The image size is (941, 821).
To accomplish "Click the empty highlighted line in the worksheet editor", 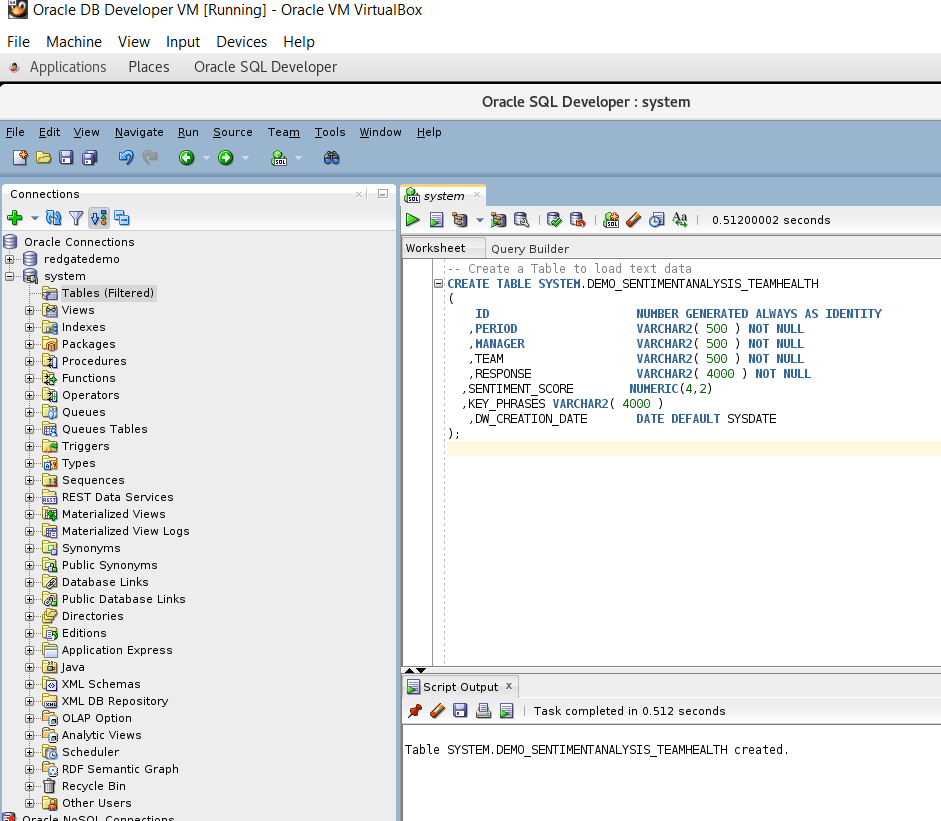I will (694, 449).
